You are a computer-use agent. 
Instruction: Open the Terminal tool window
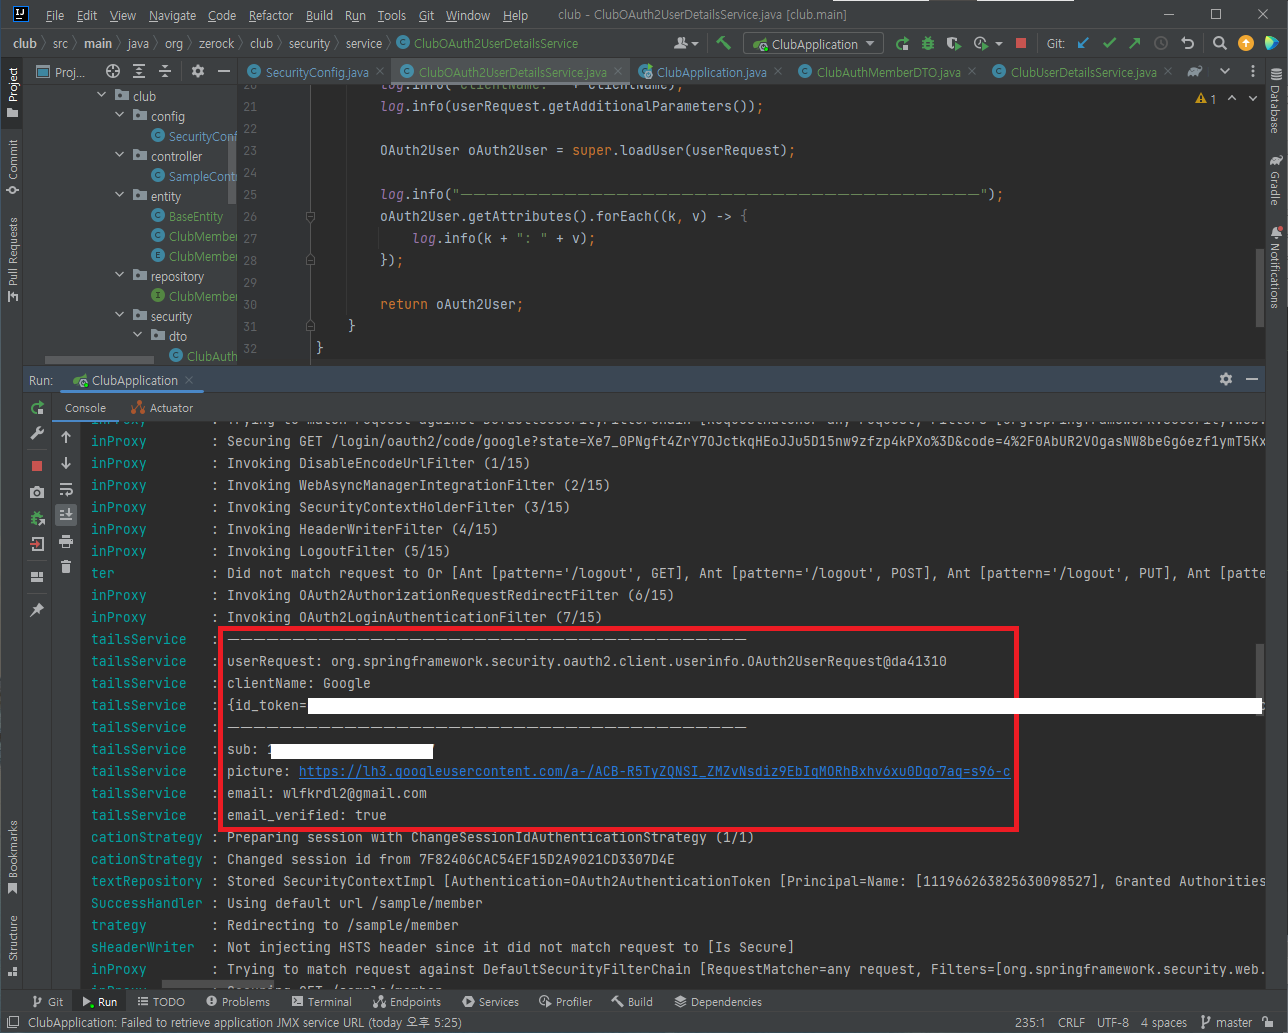pos(322,1001)
